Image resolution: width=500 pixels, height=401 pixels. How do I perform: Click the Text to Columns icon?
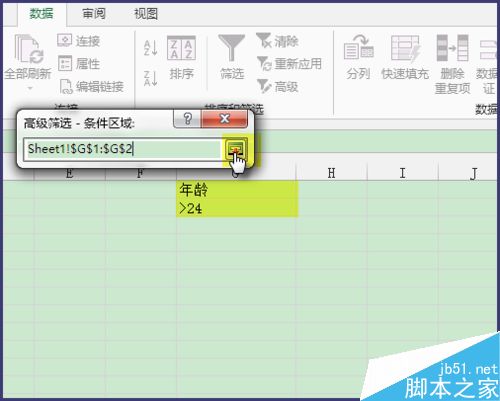pos(358,47)
